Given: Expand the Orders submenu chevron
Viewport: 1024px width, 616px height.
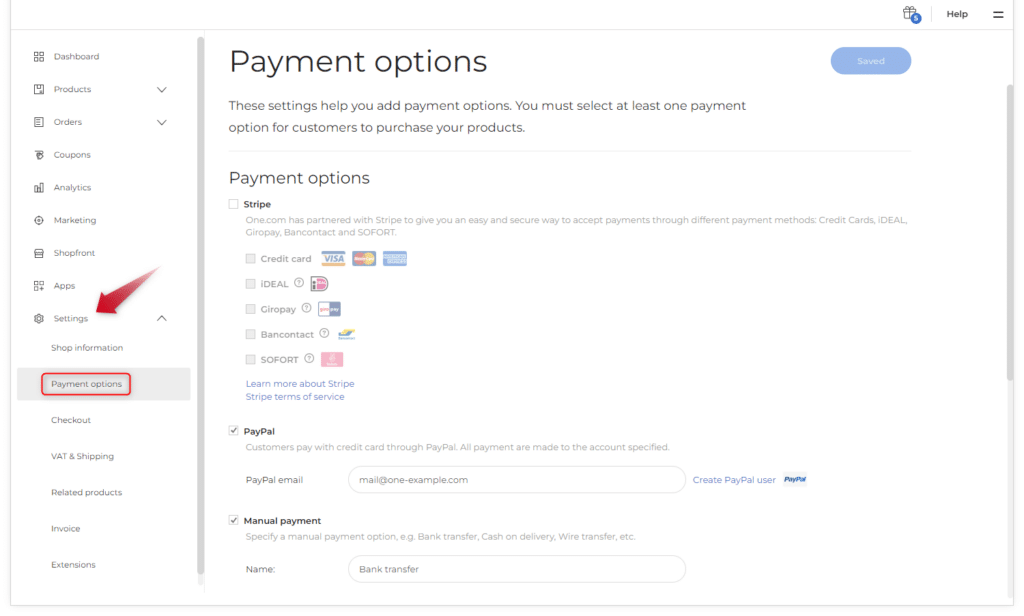Looking at the screenshot, I should tap(162, 122).
